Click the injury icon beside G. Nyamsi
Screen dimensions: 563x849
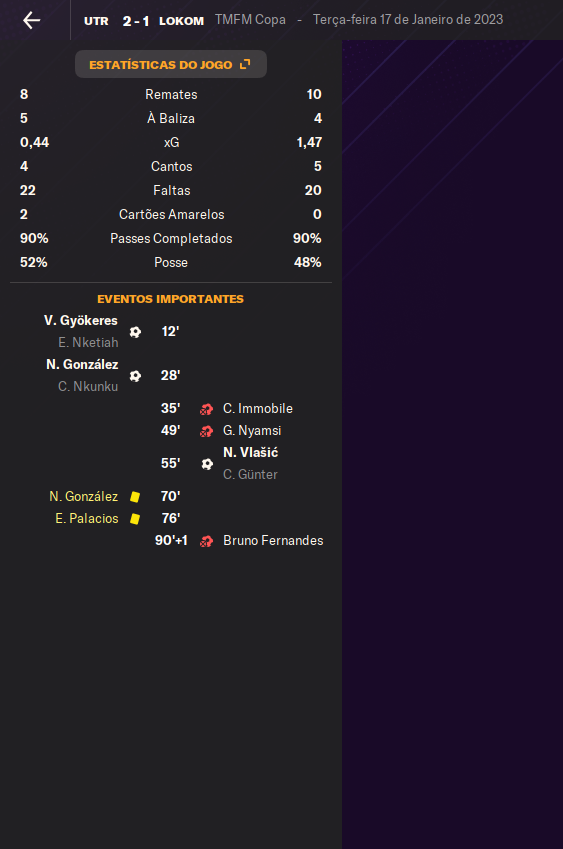tap(206, 432)
